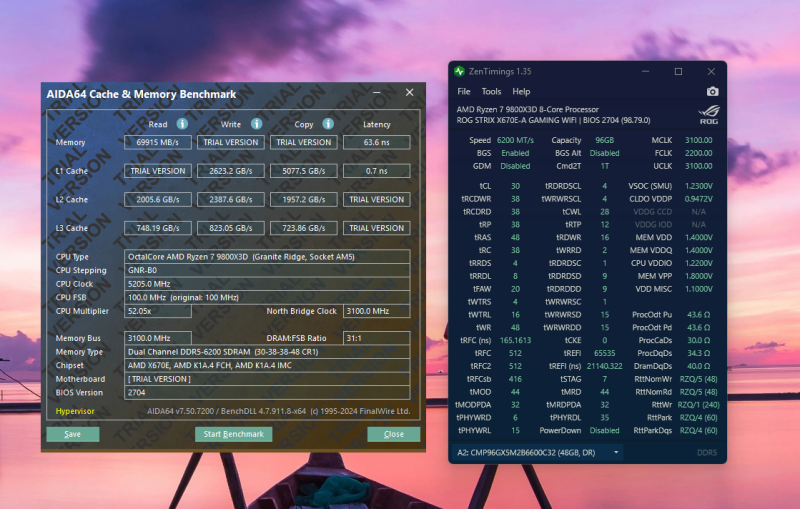The height and width of the screenshot is (509, 800).
Task: Click the DDR5 label in ZenTimings footer
Action: point(707,452)
